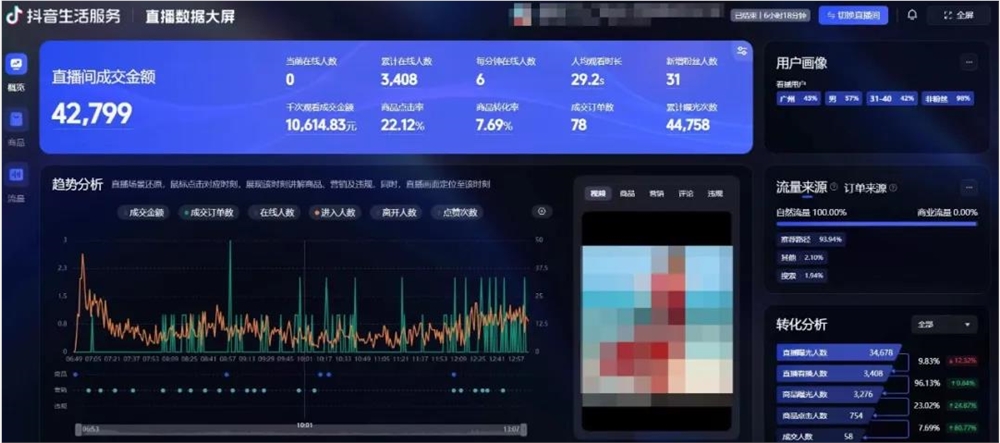The width and height of the screenshot is (1000, 443).
Task: Click the timeline range slider right handle
Action: tap(523, 429)
